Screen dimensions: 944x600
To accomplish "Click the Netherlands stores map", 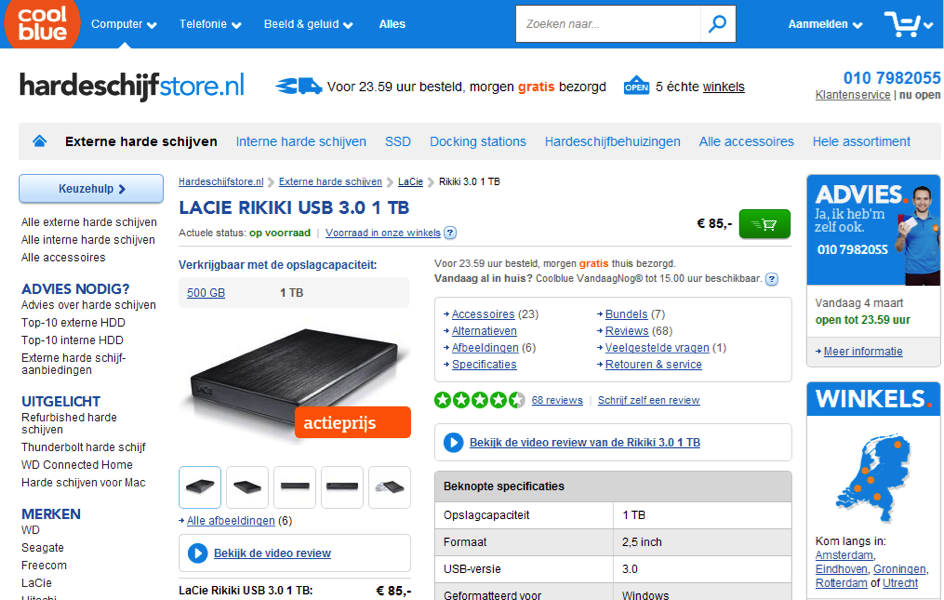I will pyautogui.click(x=873, y=477).
